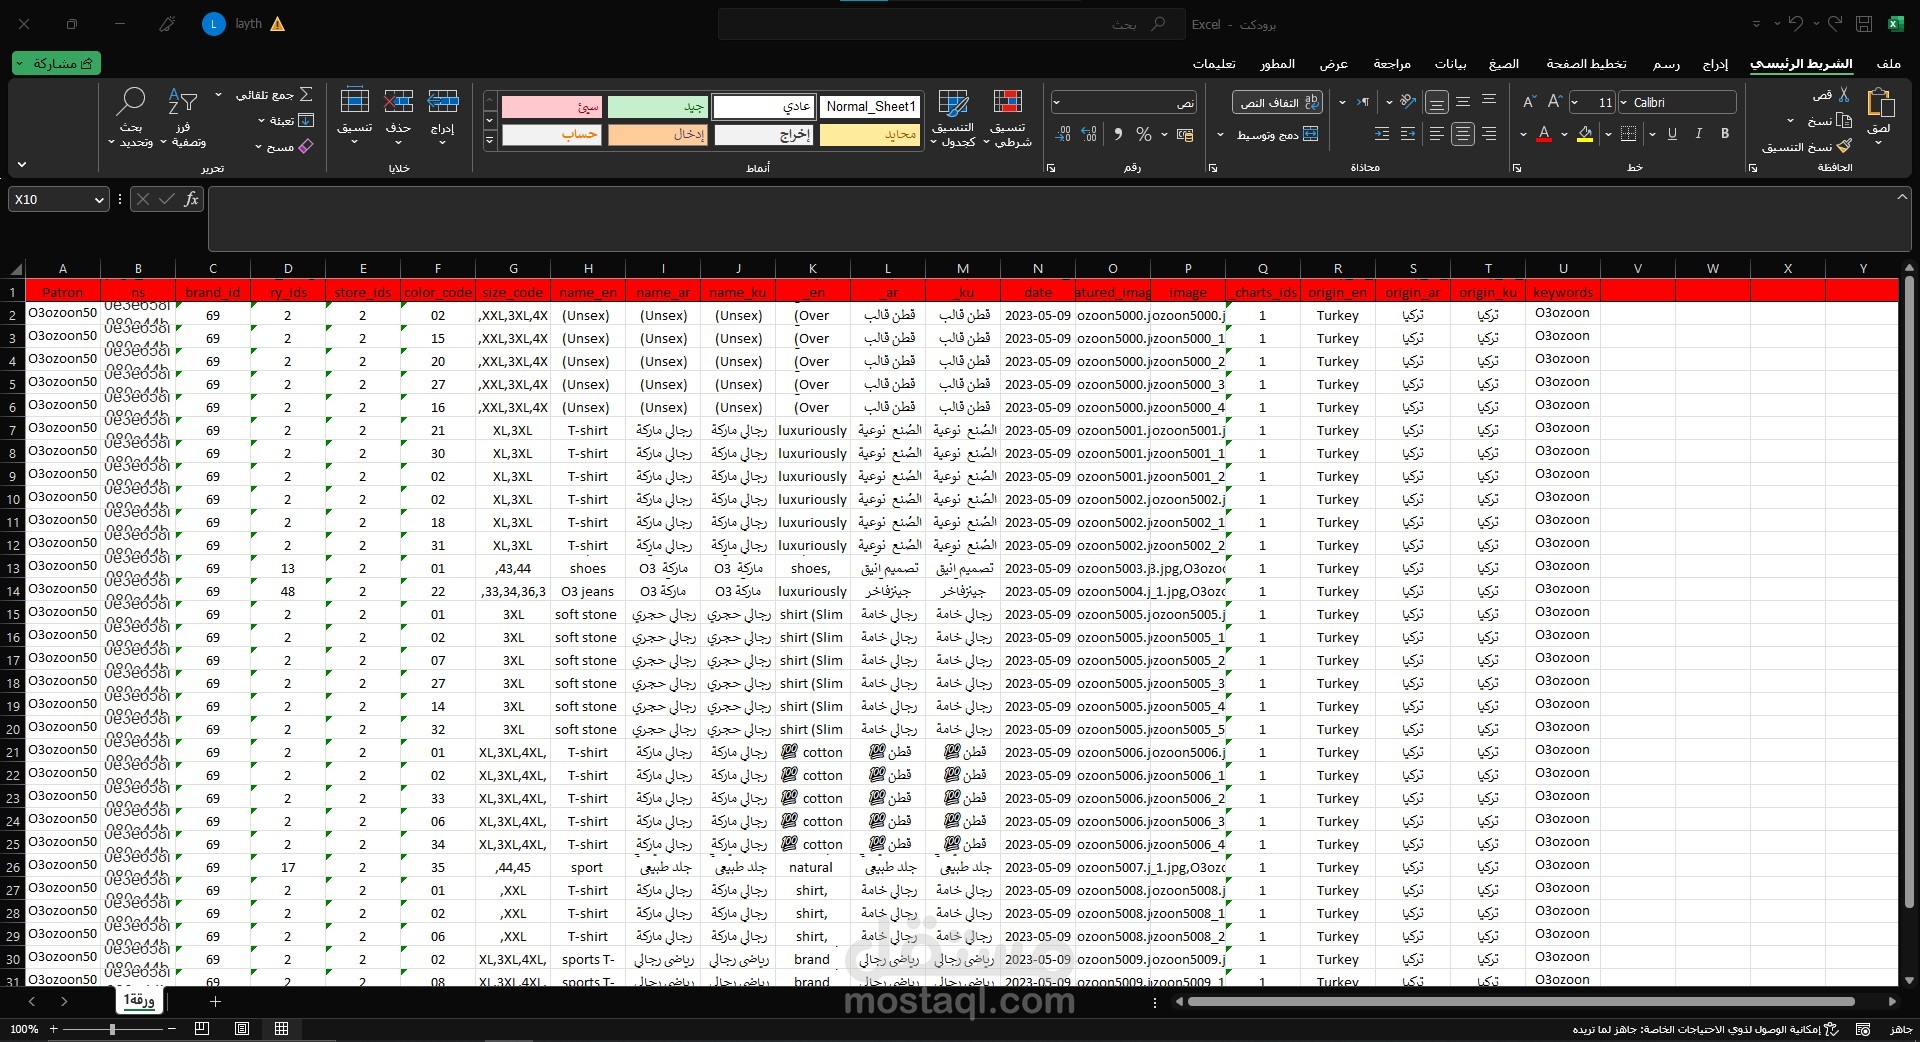Click the increase decimal icon
Image resolution: width=1920 pixels, height=1042 pixels.
[1089, 134]
